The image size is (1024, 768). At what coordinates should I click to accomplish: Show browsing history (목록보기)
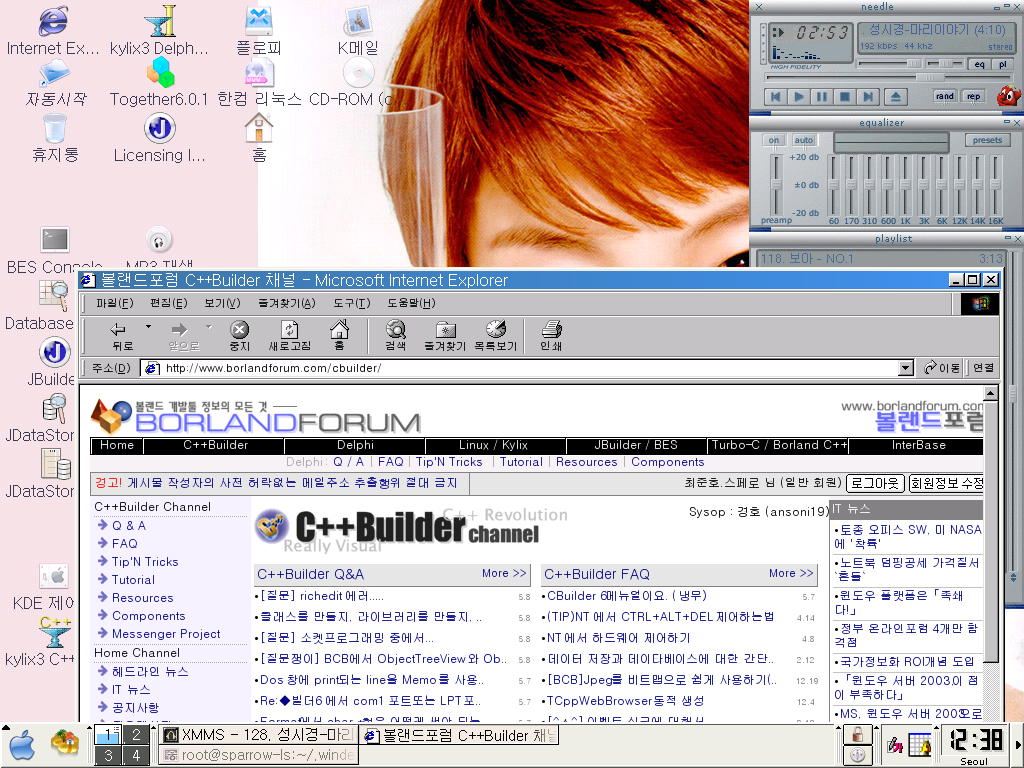(x=495, y=336)
